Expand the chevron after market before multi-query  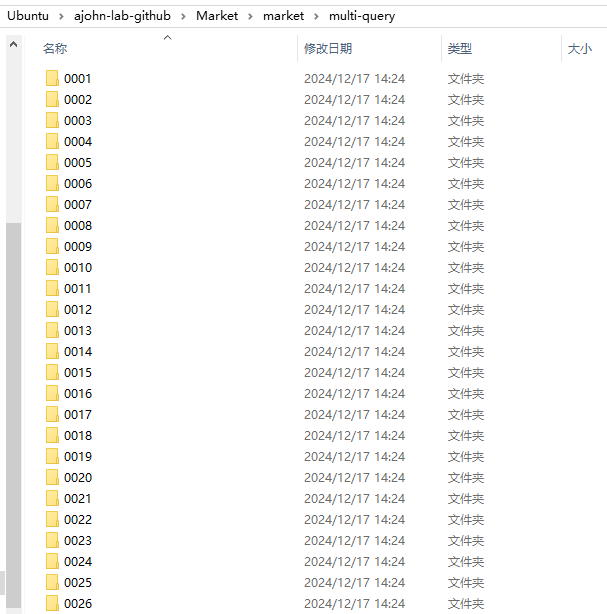316,16
